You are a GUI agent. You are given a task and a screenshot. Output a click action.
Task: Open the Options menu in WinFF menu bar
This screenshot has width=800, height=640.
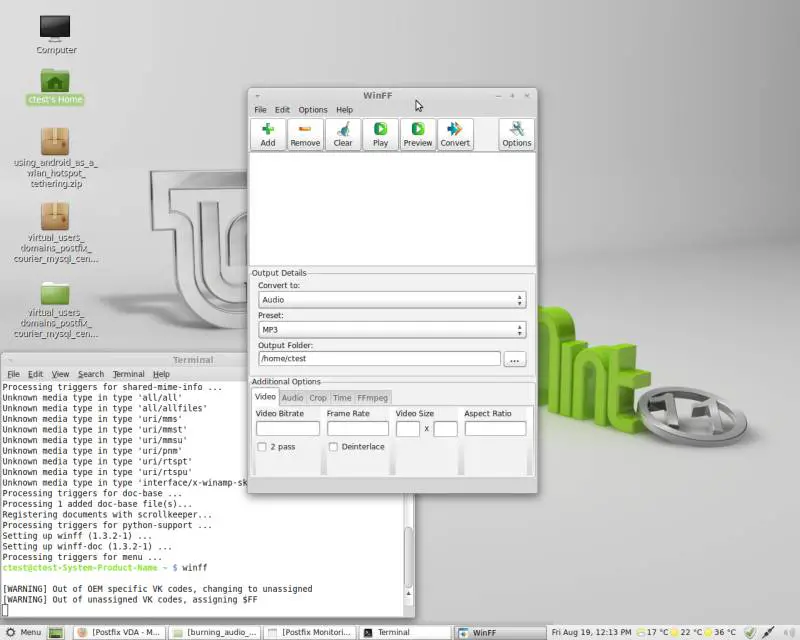tap(313, 110)
